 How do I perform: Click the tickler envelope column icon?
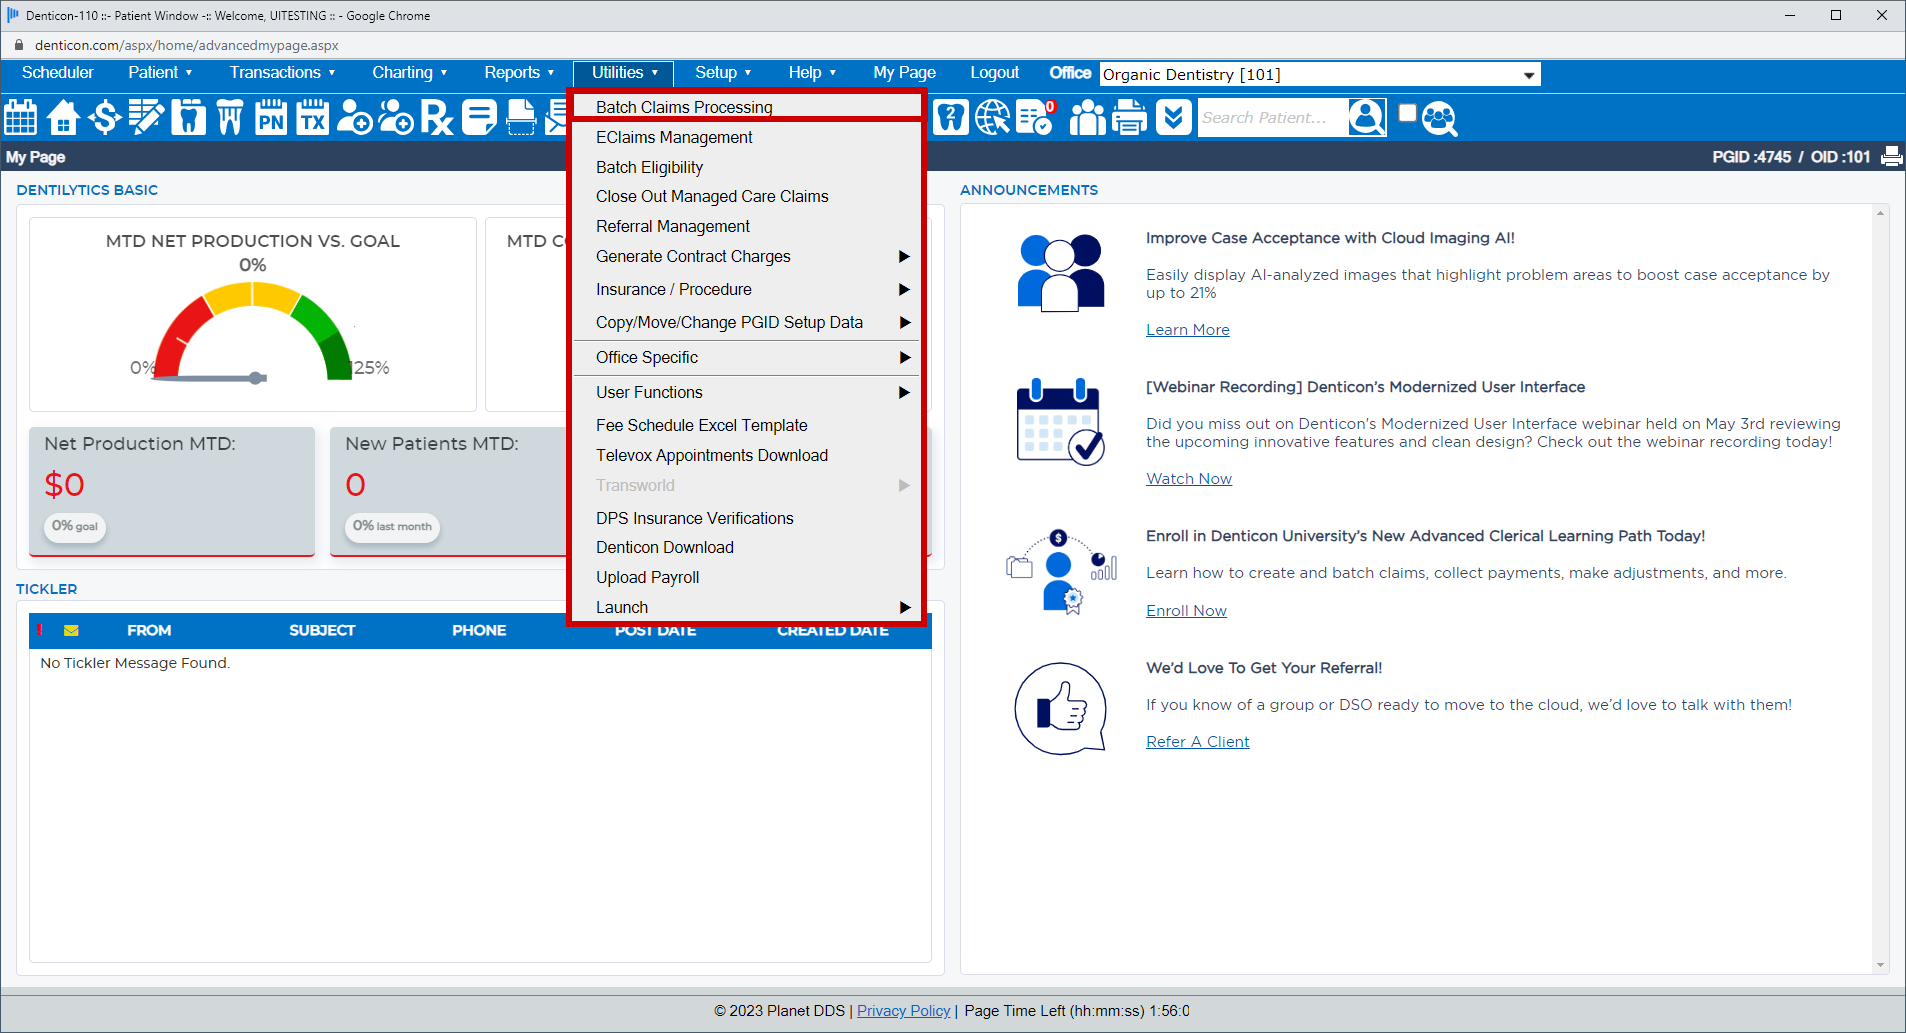point(71,630)
